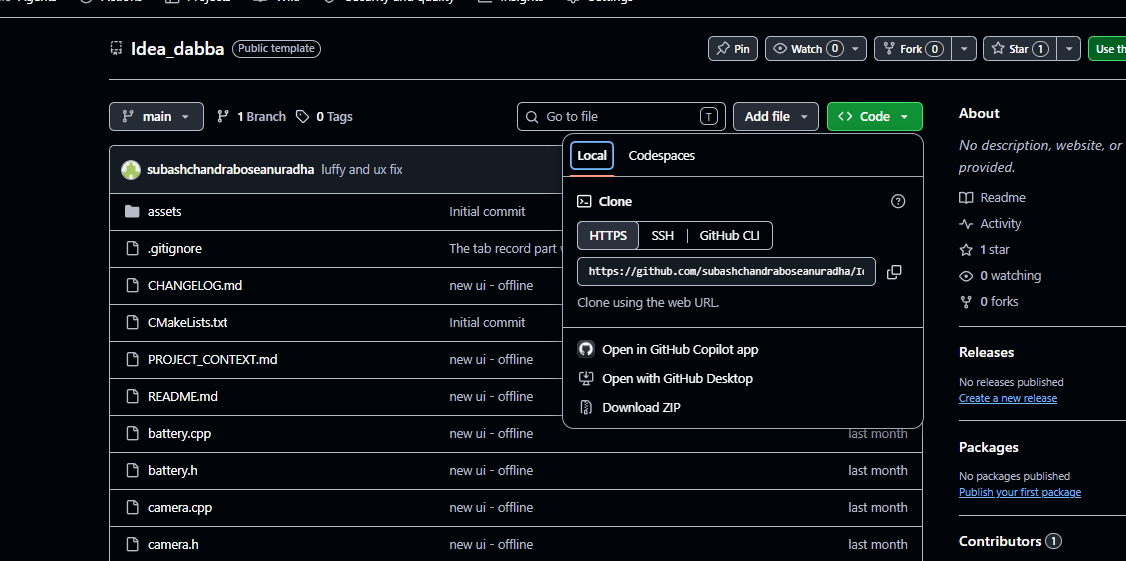This screenshot has height=561, width=1126.
Task: Click the file icon beside CHANGELOG.md
Action: click(x=131, y=286)
